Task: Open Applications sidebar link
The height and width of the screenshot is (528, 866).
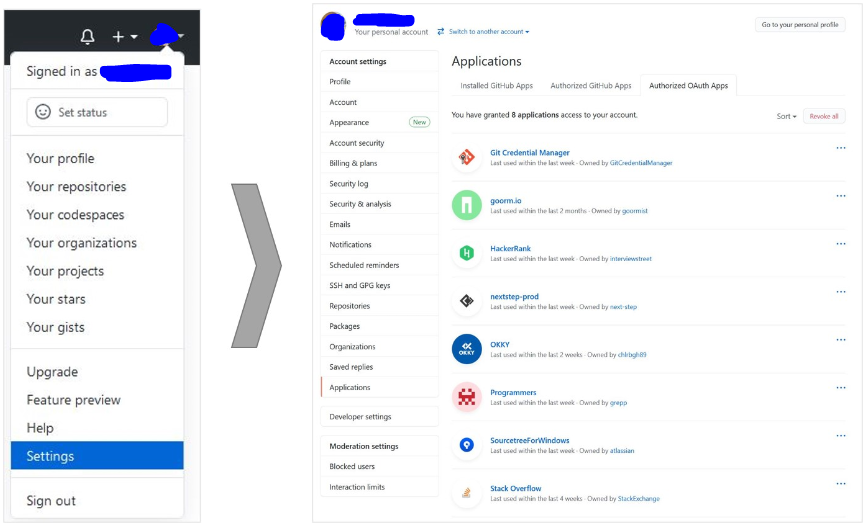Action: (x=379, y=388)
